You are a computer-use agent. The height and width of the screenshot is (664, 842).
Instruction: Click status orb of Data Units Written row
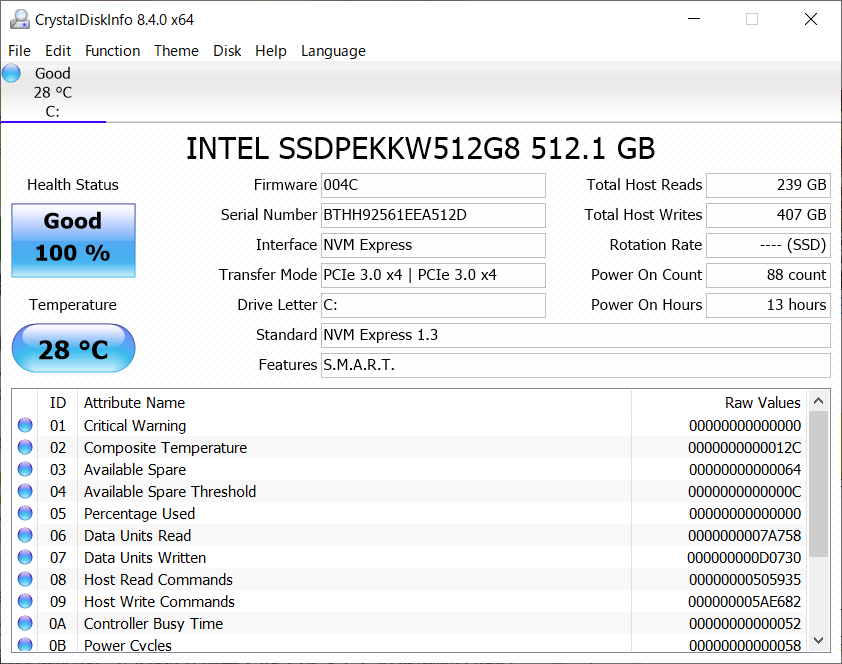pyautogui.click(x=25, y=557)
